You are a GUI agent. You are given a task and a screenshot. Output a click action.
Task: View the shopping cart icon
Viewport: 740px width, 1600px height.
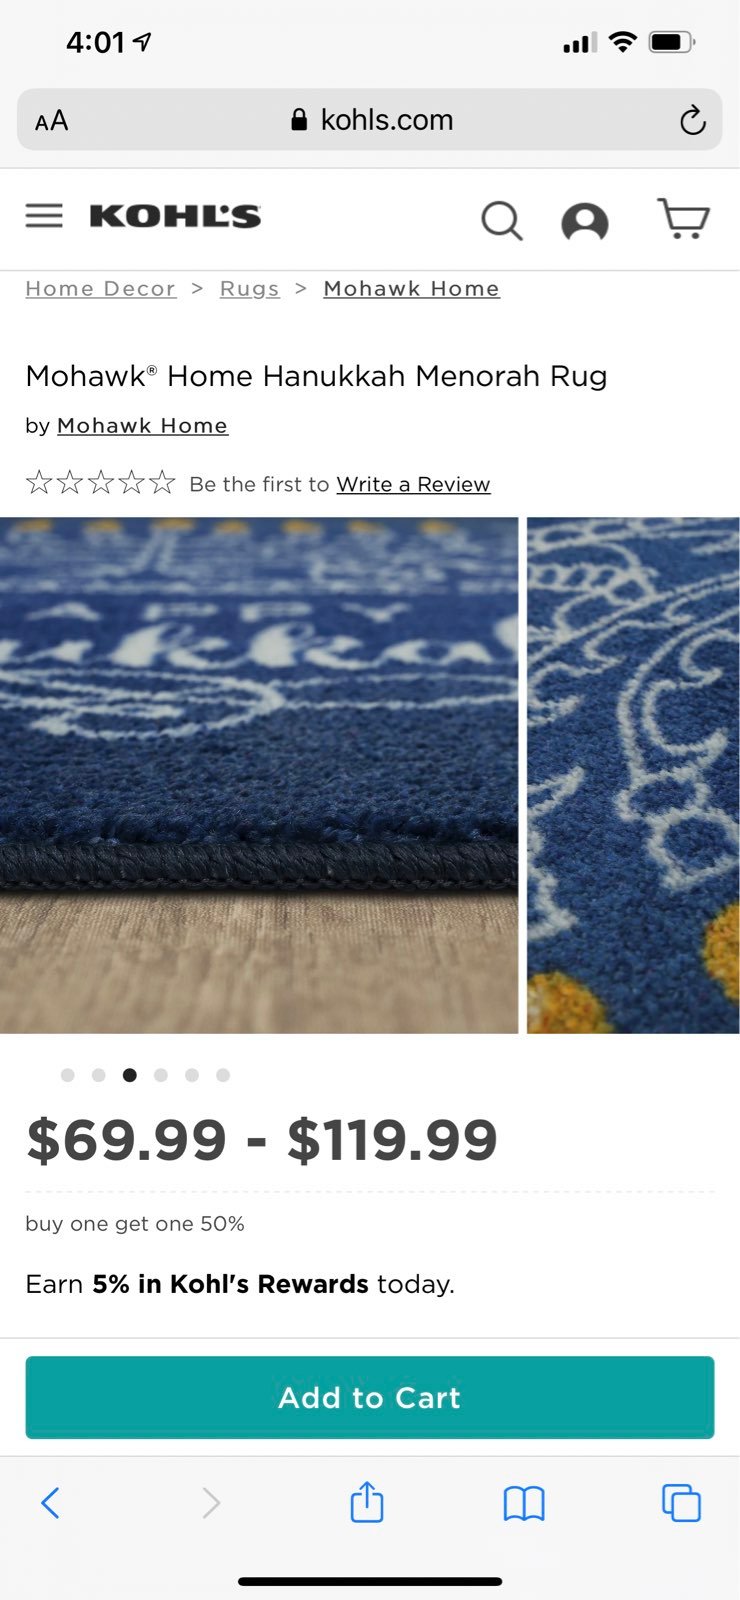(683, 218)
